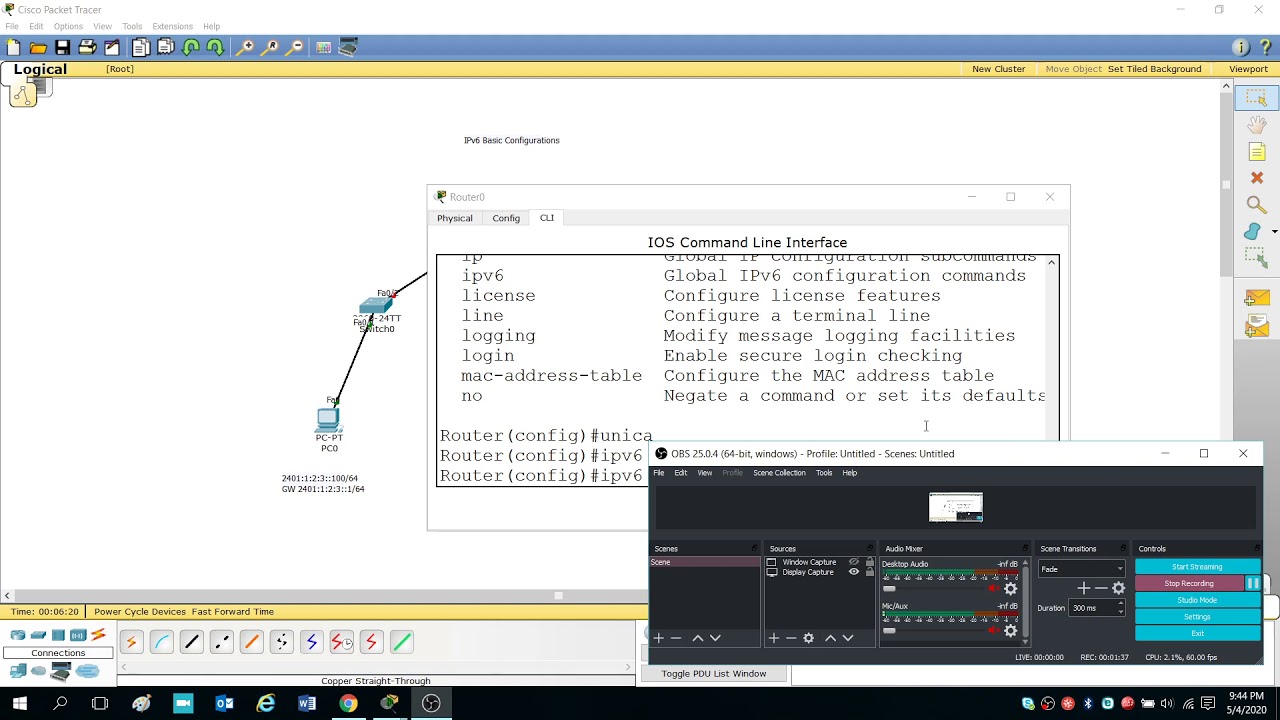1280x720 pixels.
Task: Open OBS Scene Collection menu
Action: coord(779,473)
